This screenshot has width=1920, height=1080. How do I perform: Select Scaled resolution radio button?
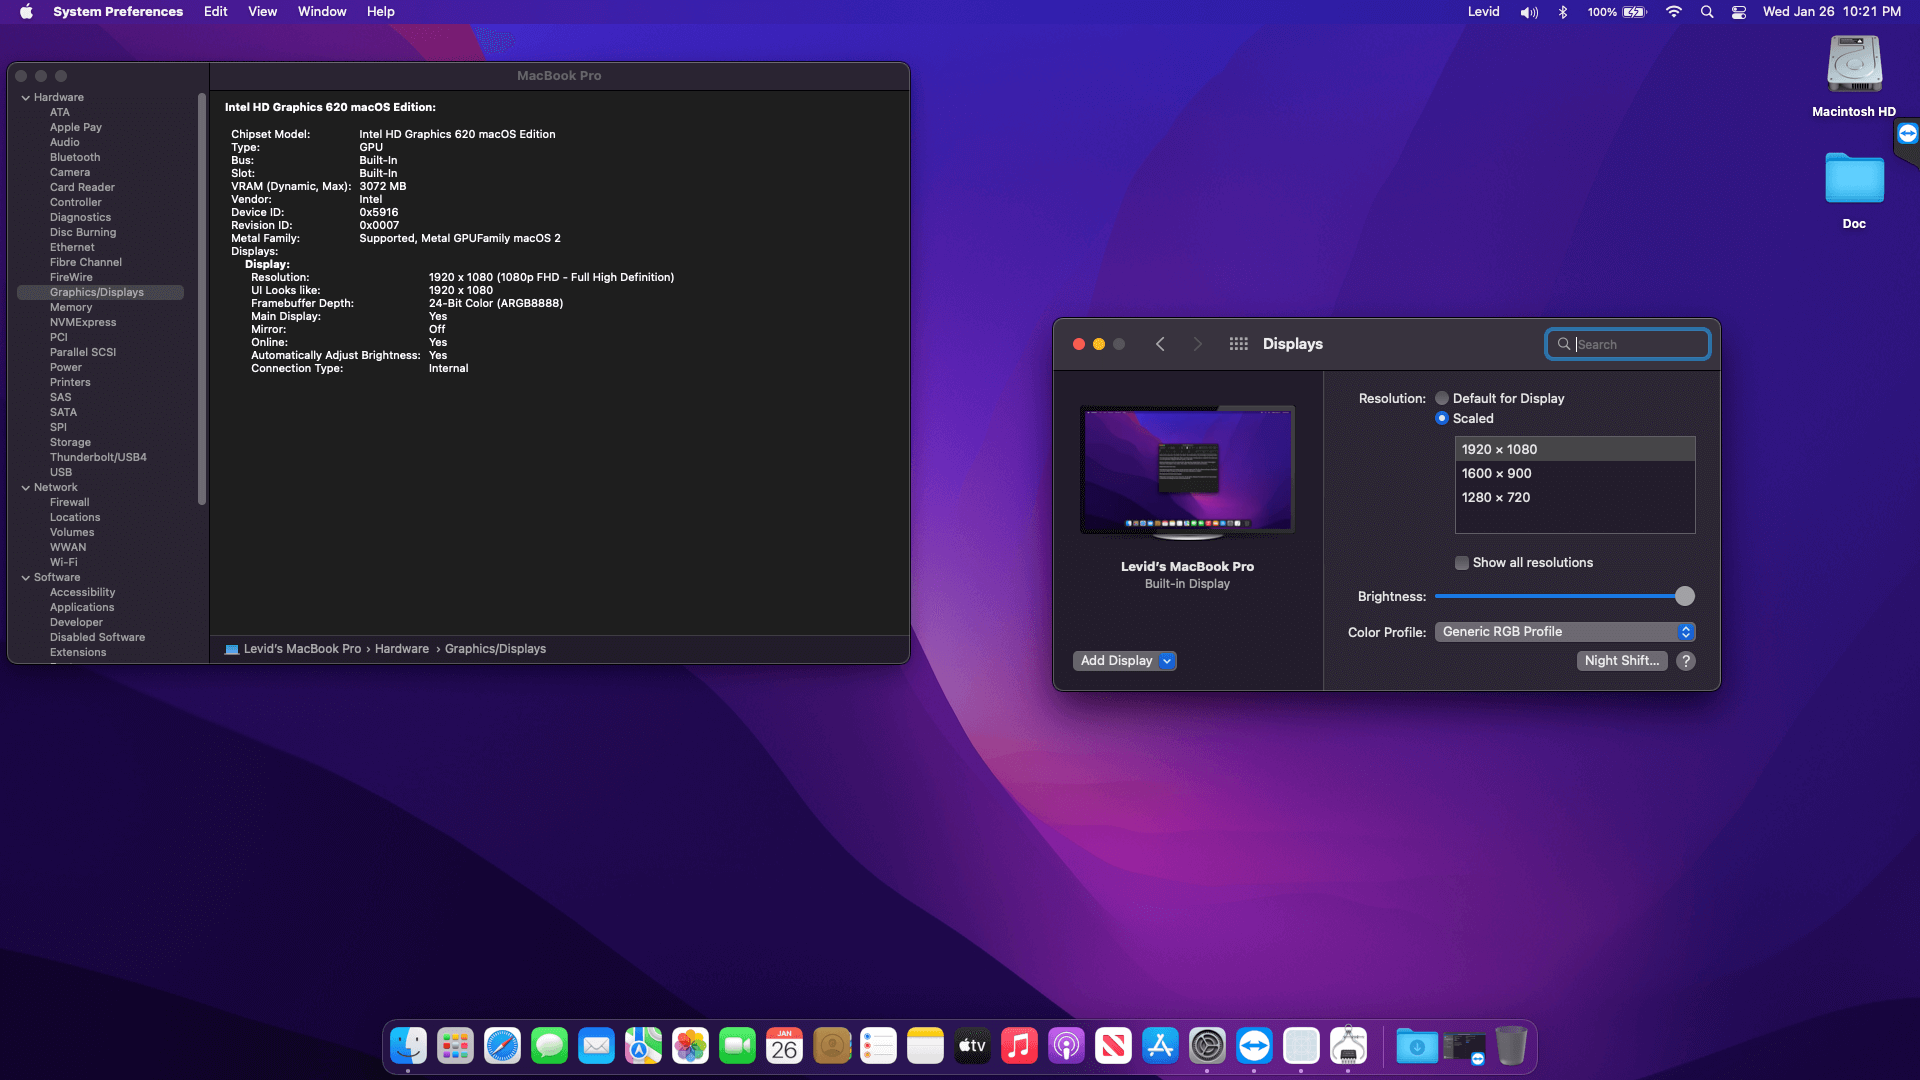[x=1442, y=418]
